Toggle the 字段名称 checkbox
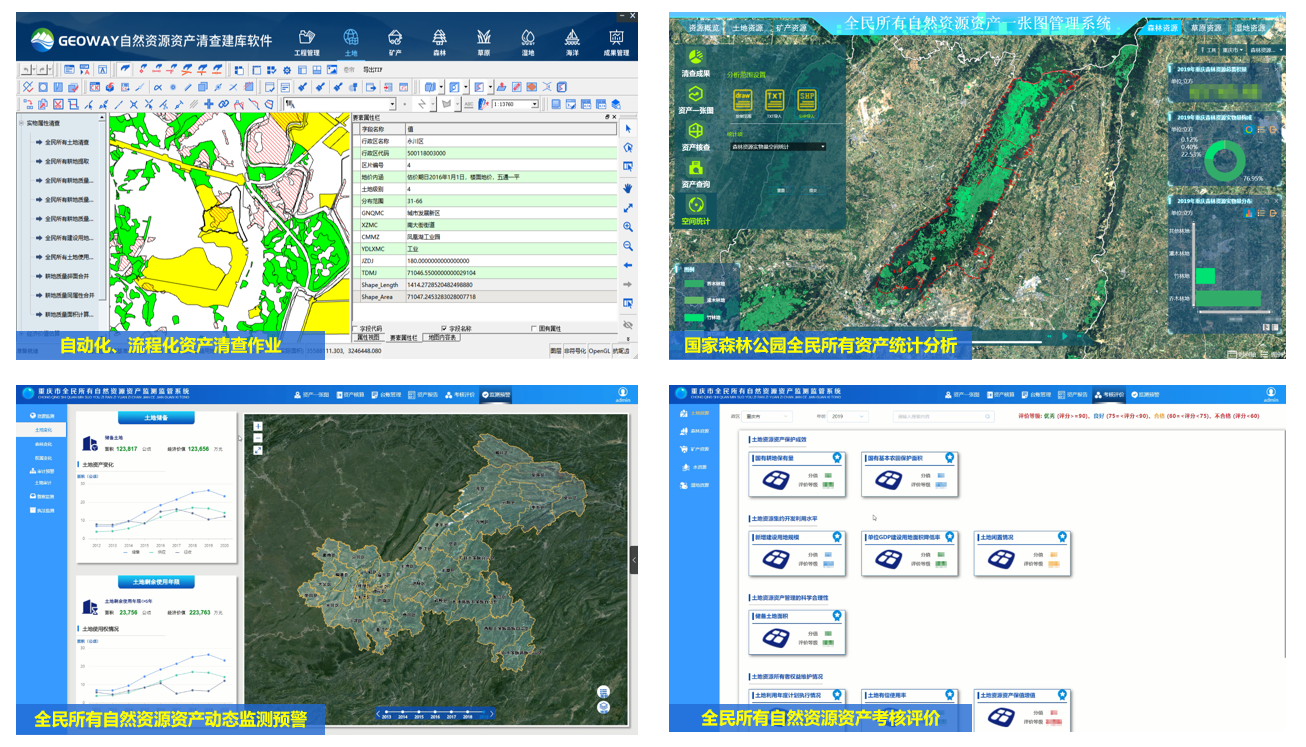 444,327
